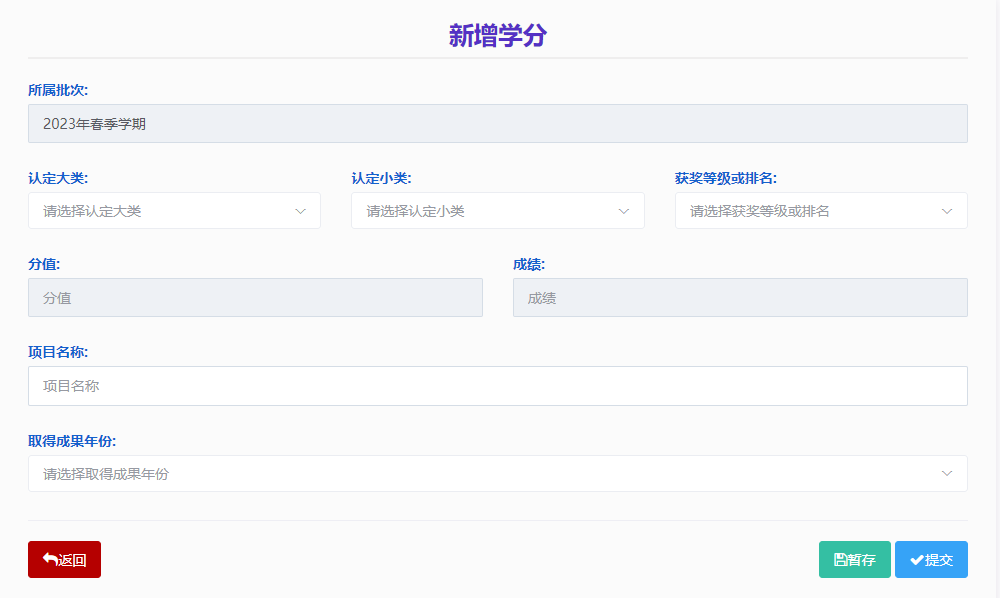Click the 新增学分 page title
The width and height of the screenshot is (1000, 598).
[497, 36]
